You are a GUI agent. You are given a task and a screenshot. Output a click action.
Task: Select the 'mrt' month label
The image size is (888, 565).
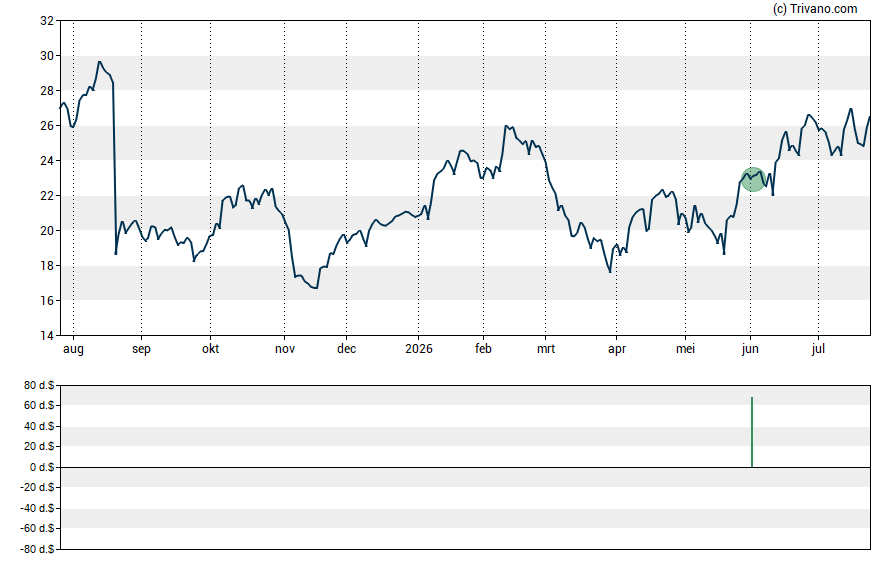tap(546, 349)
